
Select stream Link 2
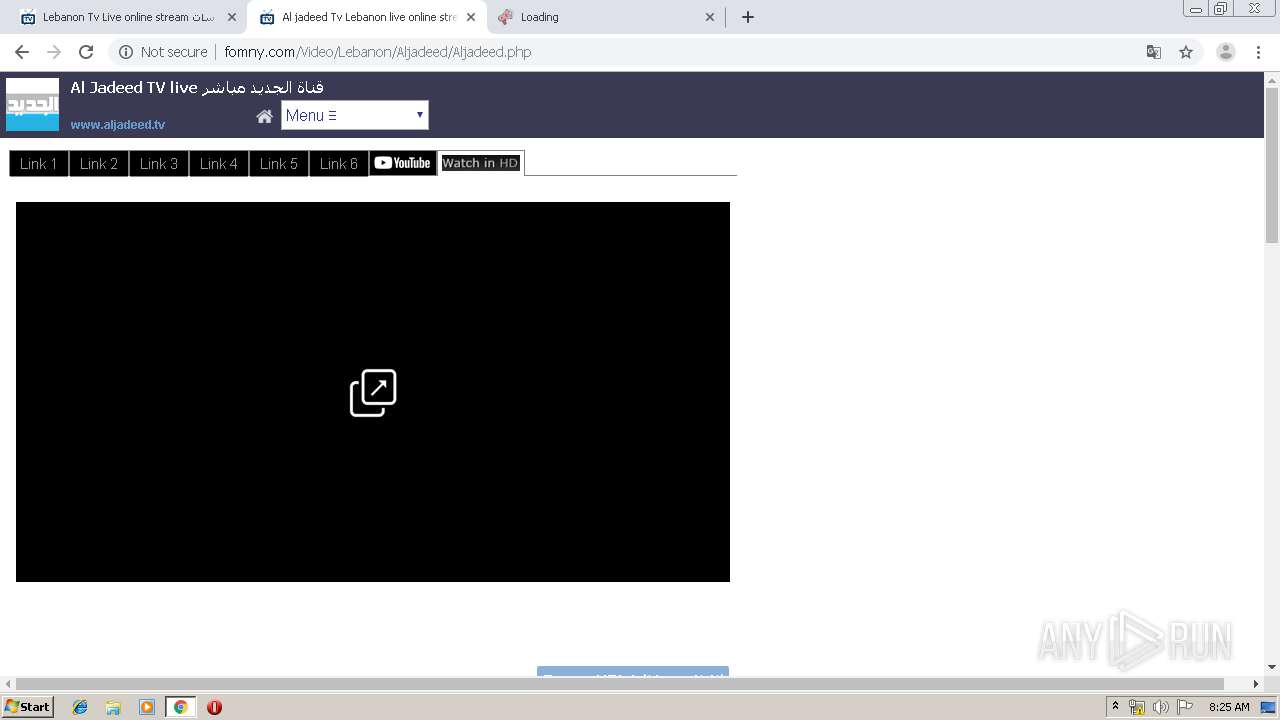[99, 164]
